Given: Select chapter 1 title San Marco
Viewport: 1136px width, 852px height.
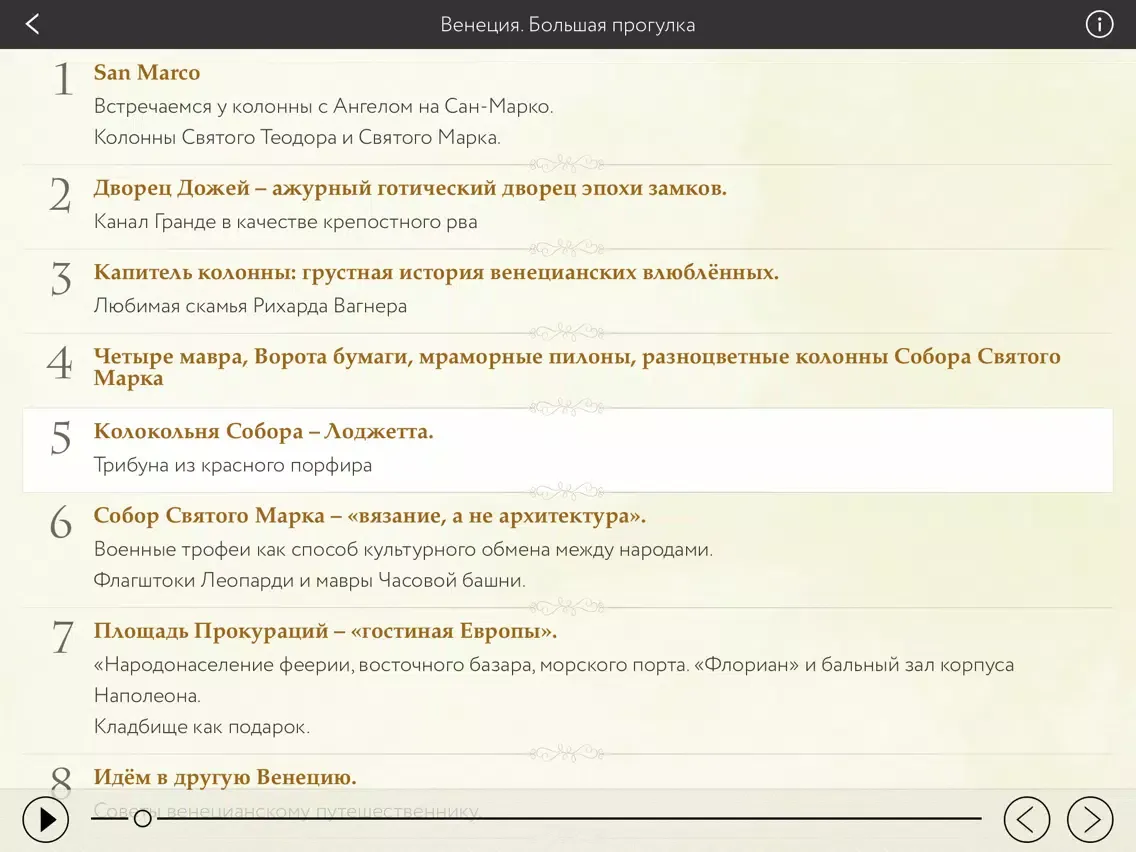Looking at the screenshot, I should point(146,72).
